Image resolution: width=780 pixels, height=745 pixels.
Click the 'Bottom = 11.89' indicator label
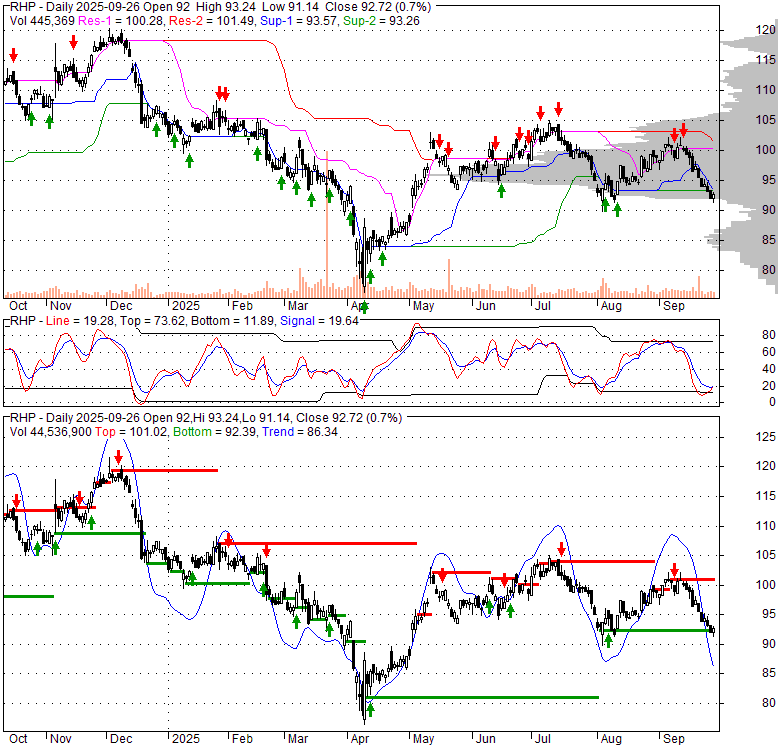point(232,321)
